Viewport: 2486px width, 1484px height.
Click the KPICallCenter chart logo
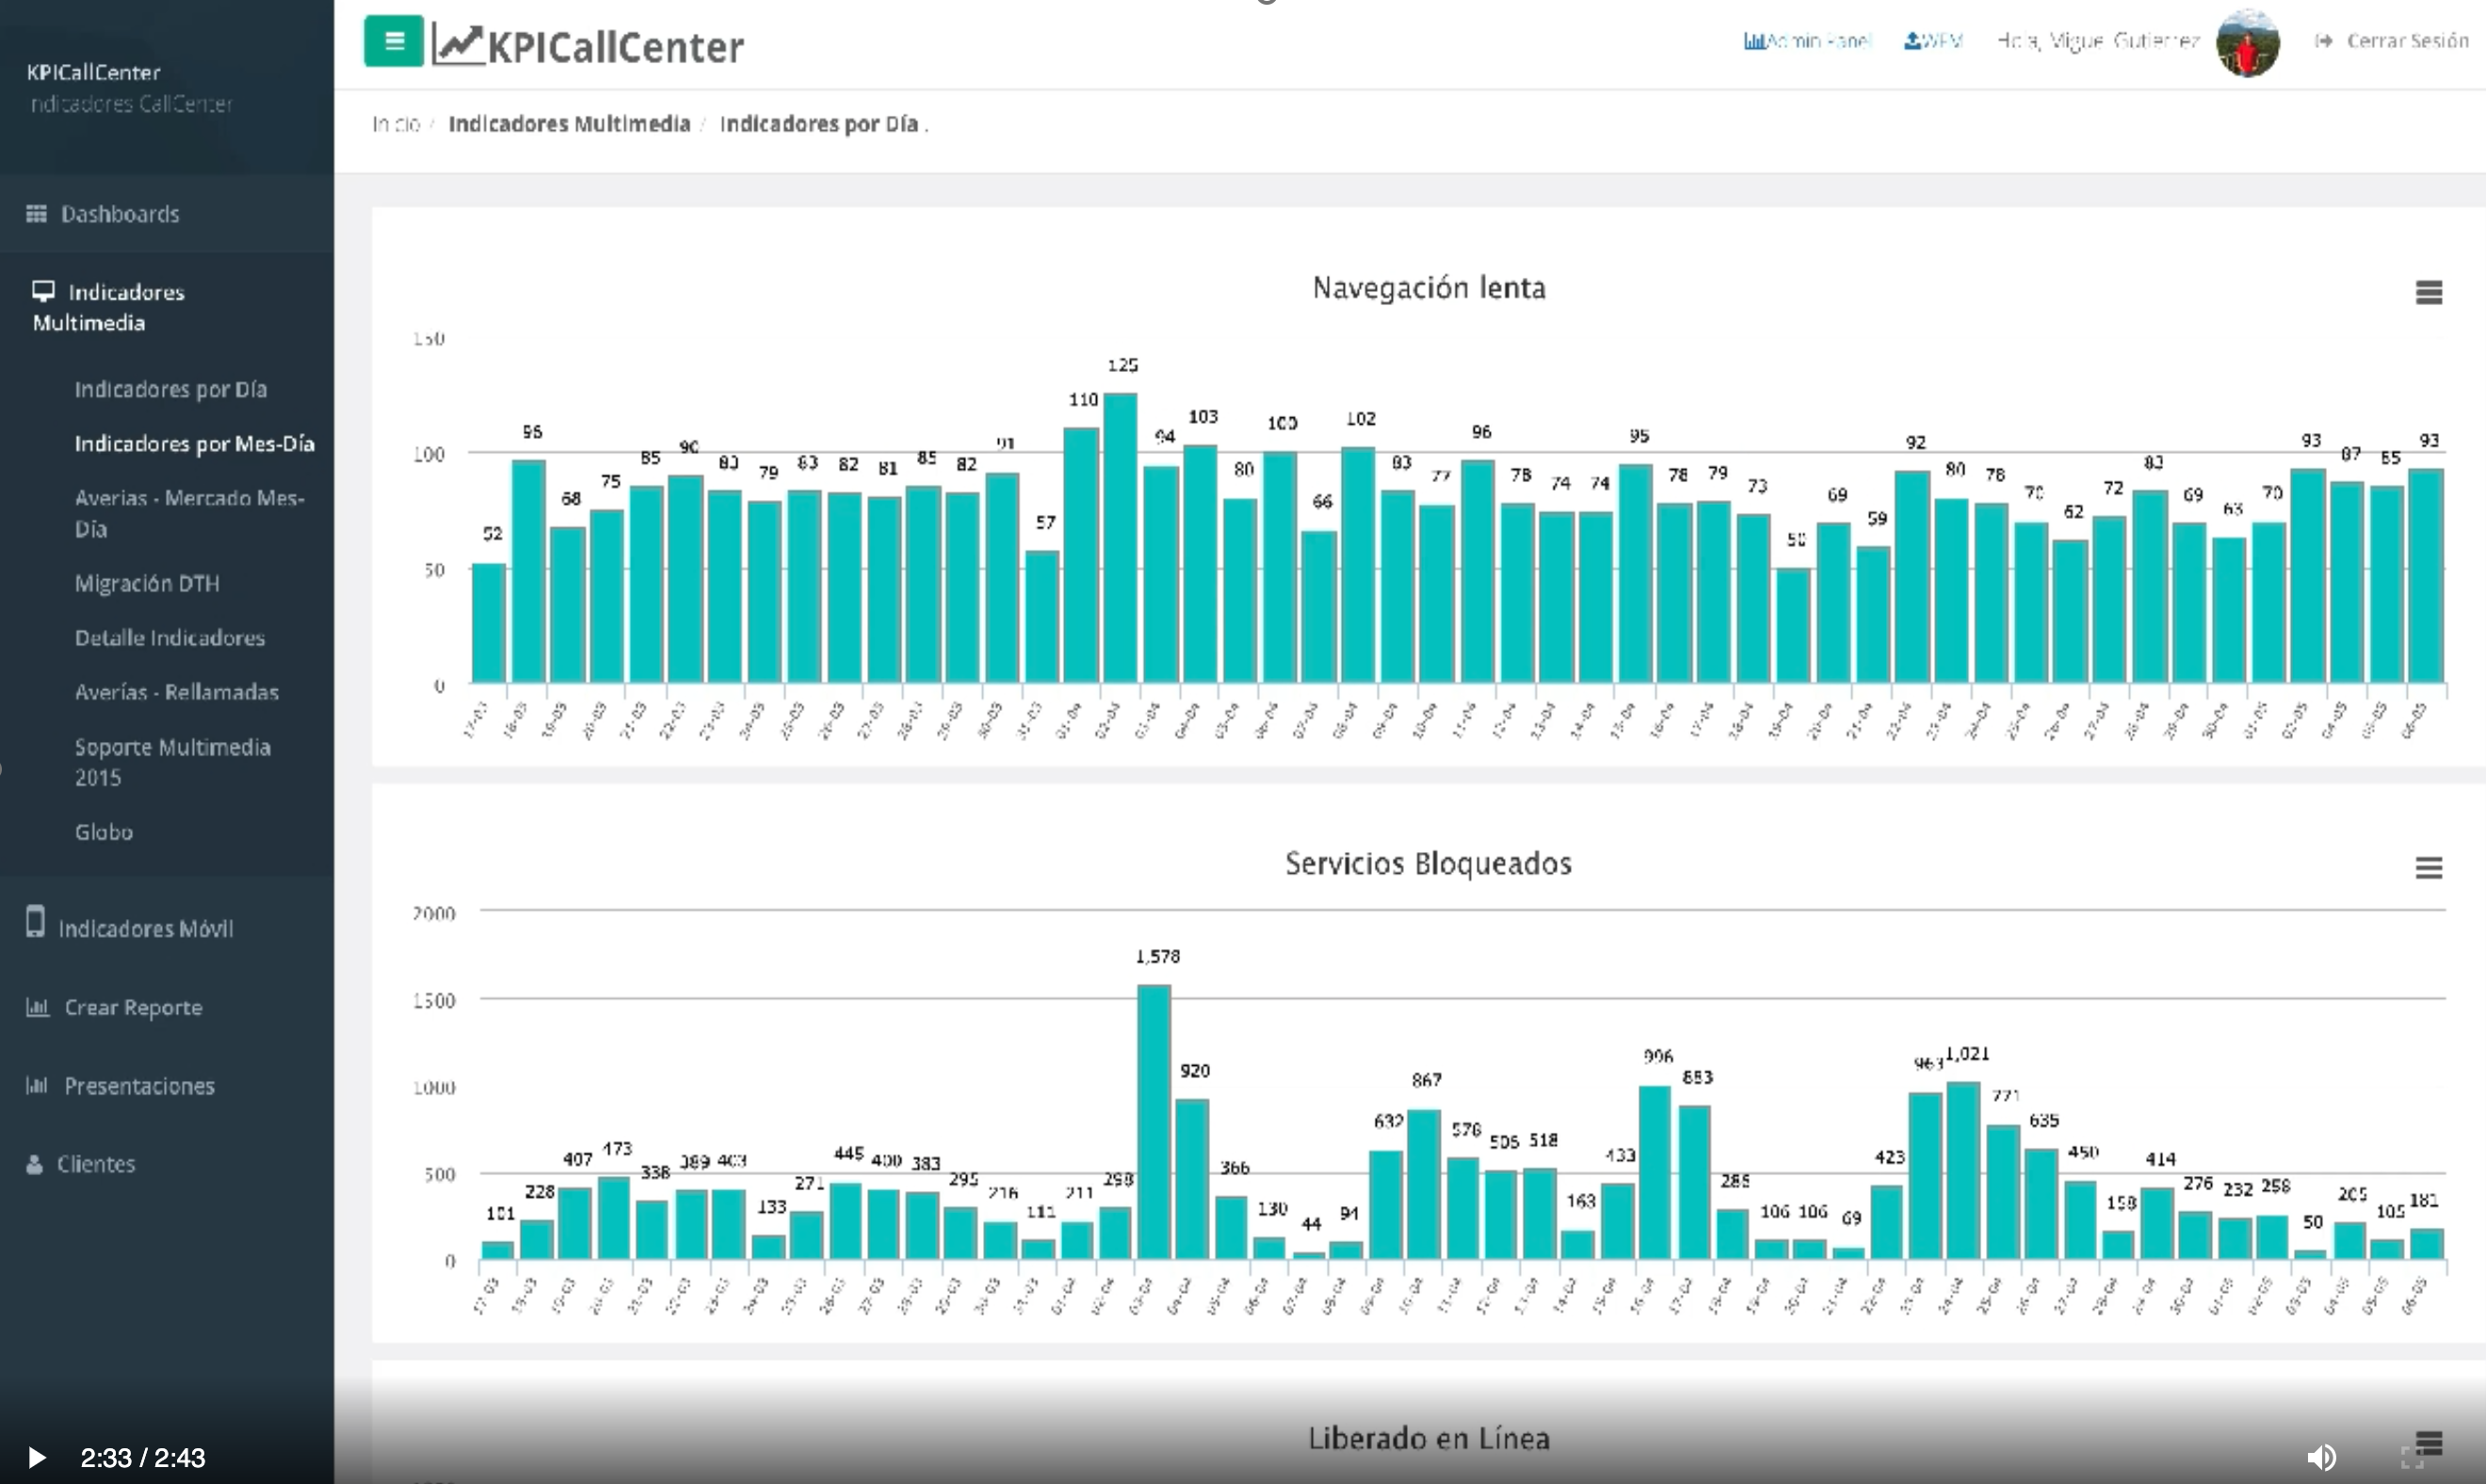588,46
